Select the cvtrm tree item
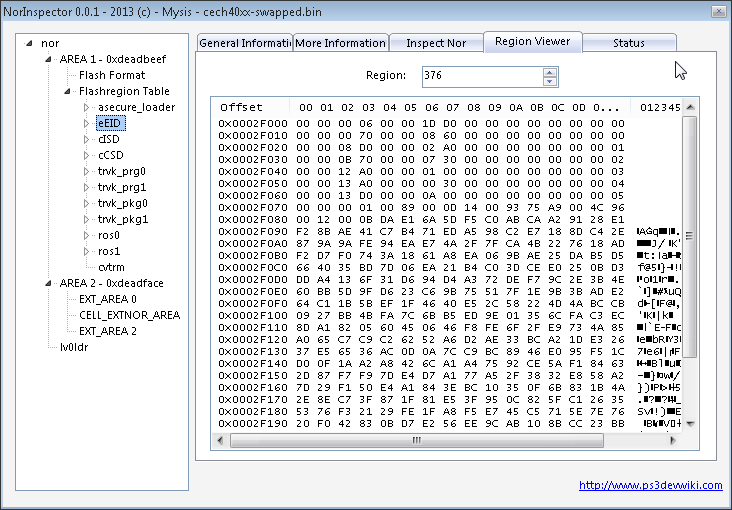This screenshot has height=510, width=732. 111,267
